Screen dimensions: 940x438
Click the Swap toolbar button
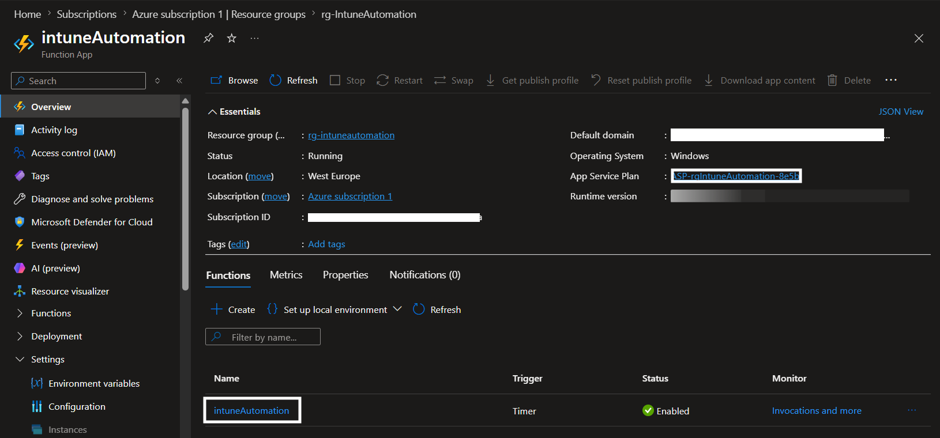coord(454,80)
